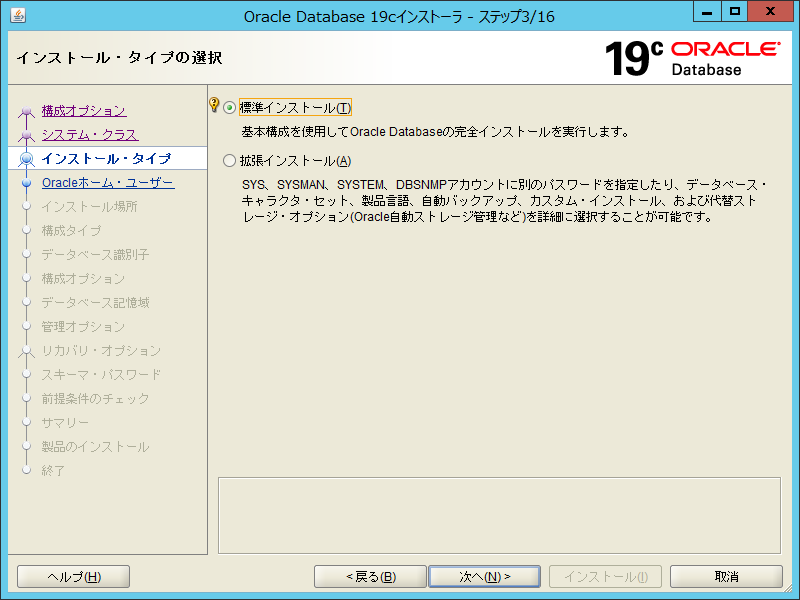
Task: Minimize the installer window
Action: [707, 12]
